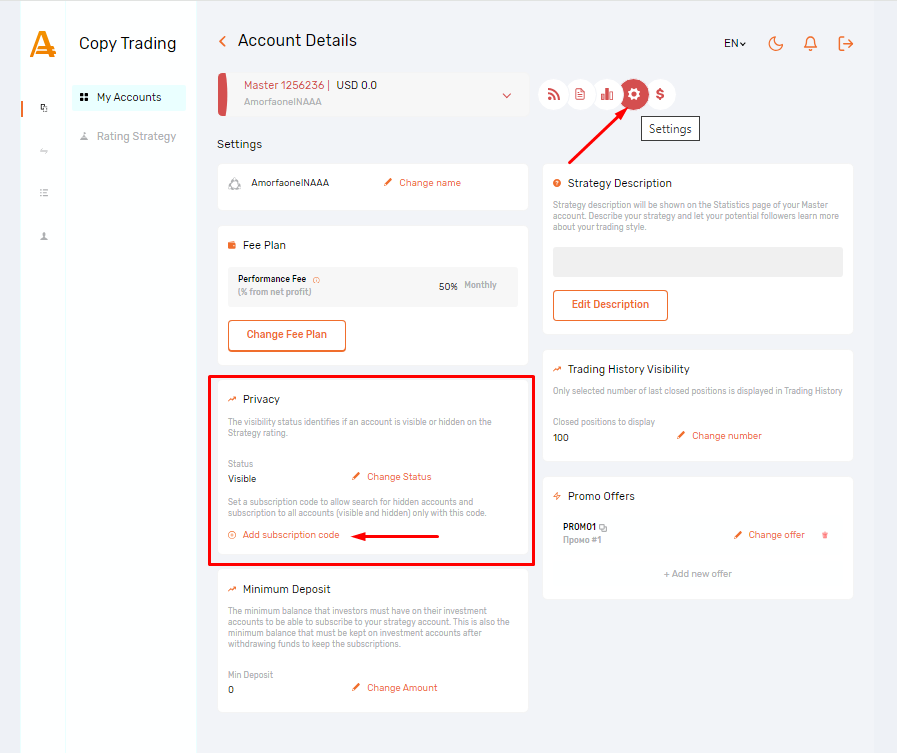
Task: Click the Change Fee Plan button
Action: point(287,335)
